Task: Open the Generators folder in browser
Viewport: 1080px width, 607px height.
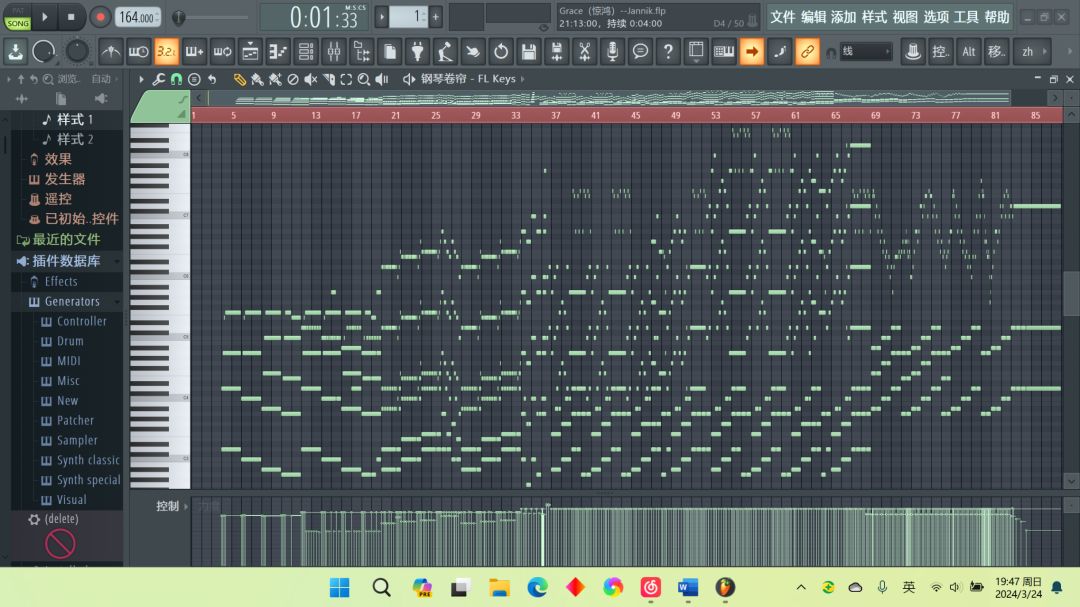Action: coord(72,301)
